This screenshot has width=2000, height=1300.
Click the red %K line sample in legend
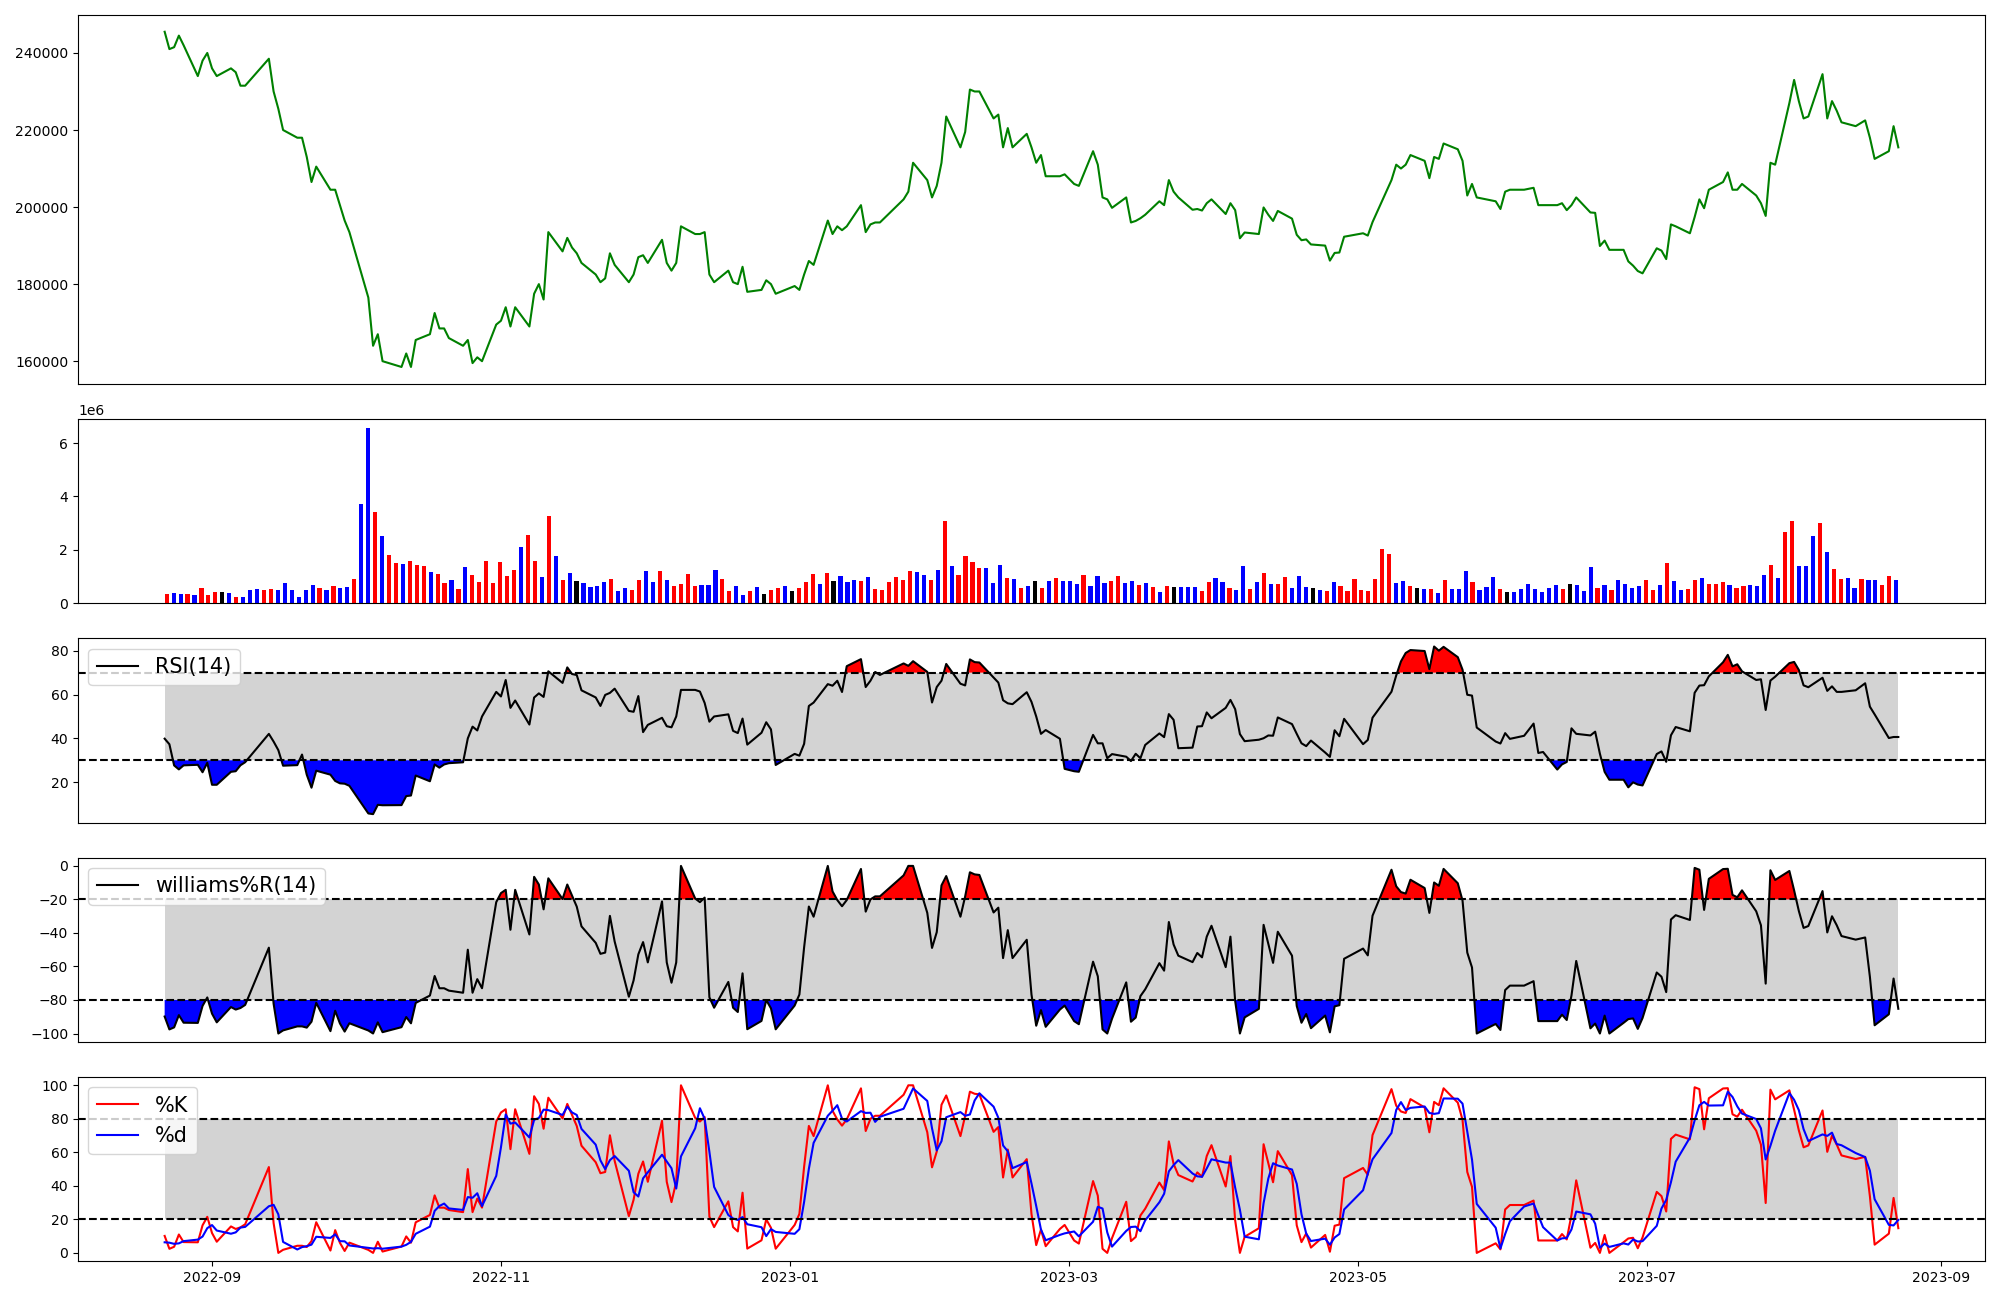coord(117,1105)
